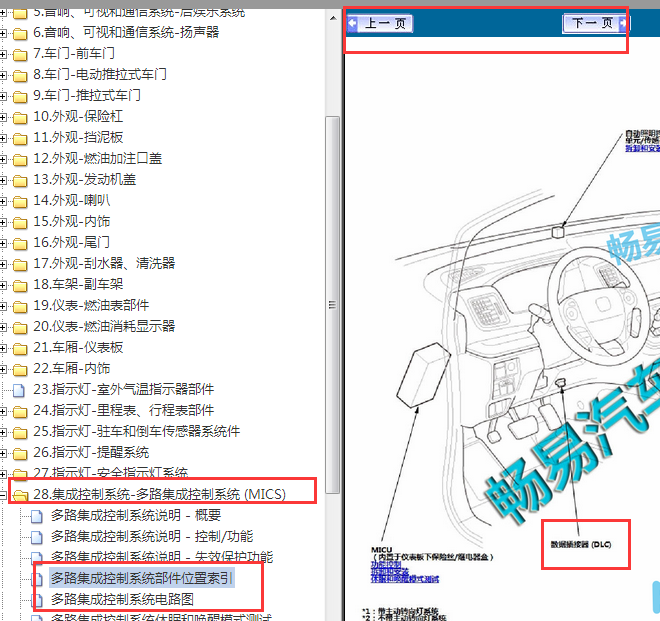Expand the 8.车门-电动推拉式车门 node
660x621 pixels.
click(x=3, y=75)
